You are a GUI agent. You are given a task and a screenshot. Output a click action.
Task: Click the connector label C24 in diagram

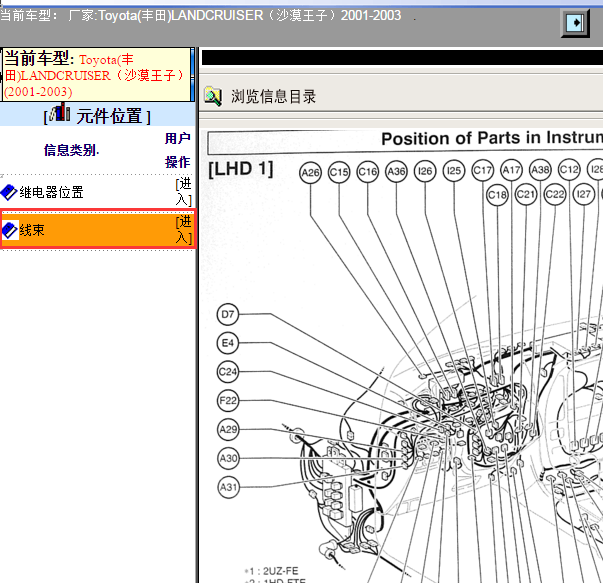click(228, 372)
